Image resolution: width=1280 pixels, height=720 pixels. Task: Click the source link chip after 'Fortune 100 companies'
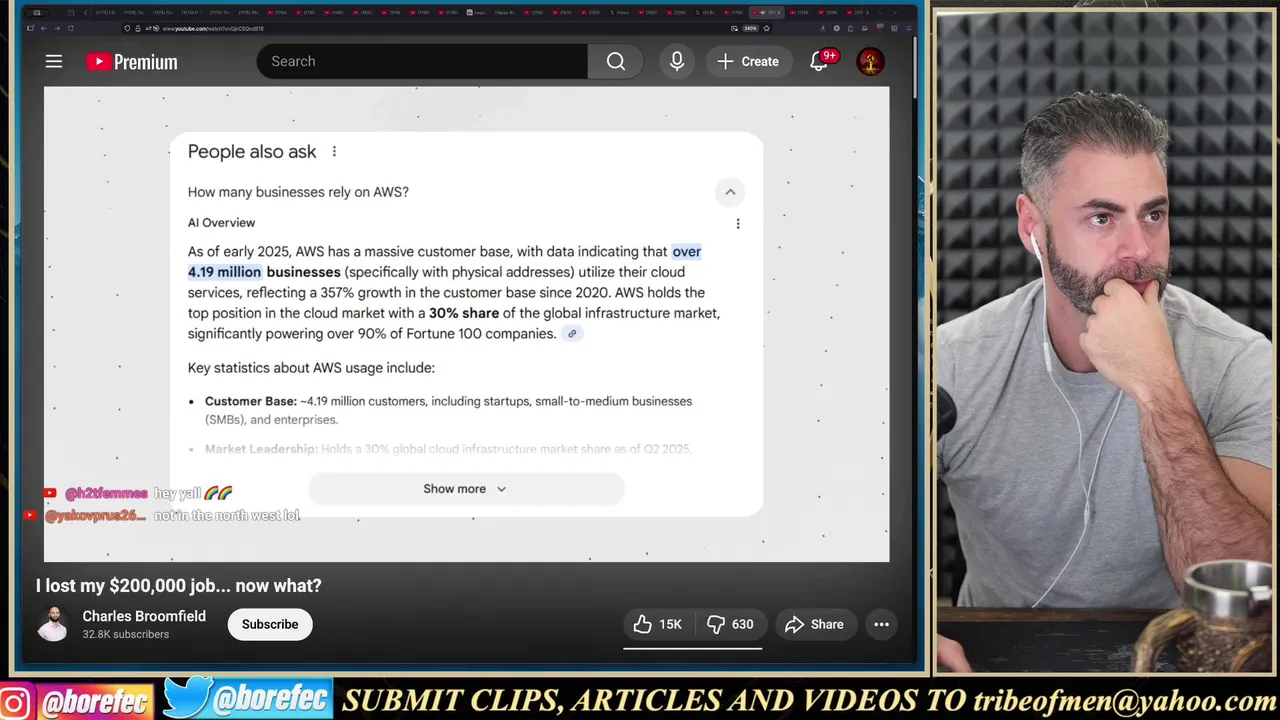572,334
